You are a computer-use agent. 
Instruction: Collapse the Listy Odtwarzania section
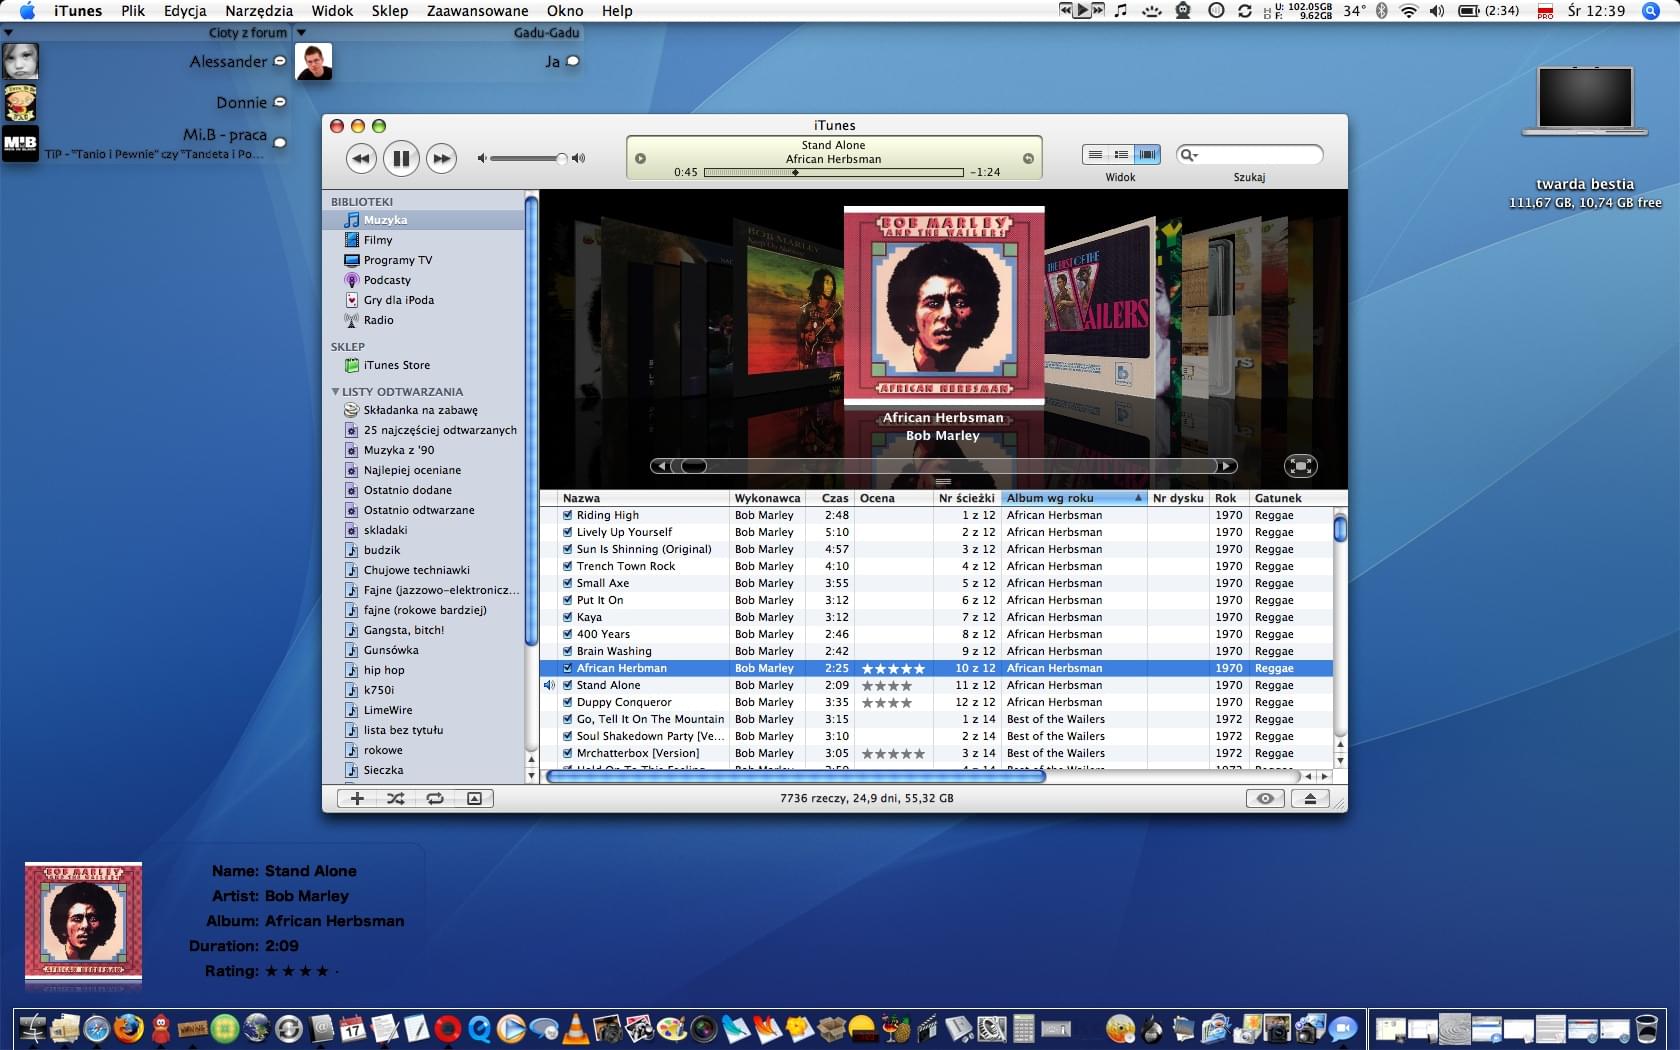[x=336, y=392]
